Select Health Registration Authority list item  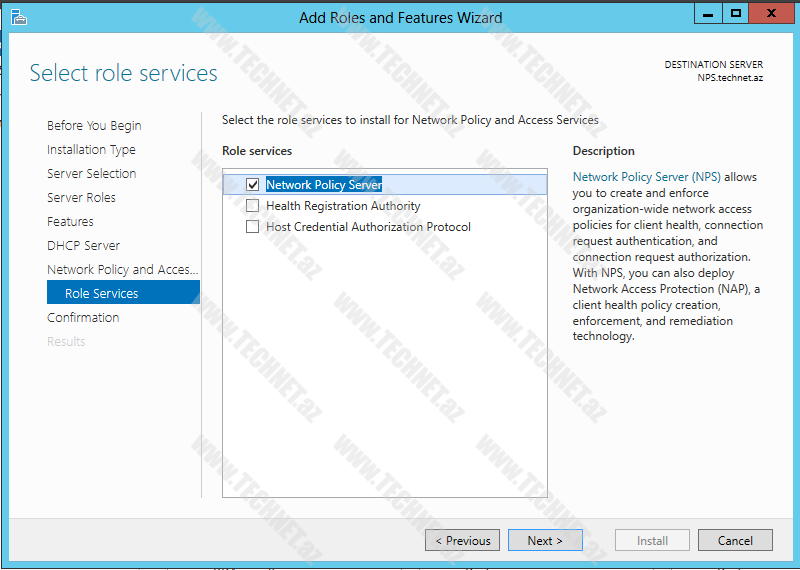pyautogui.click(x=343, y=206)
